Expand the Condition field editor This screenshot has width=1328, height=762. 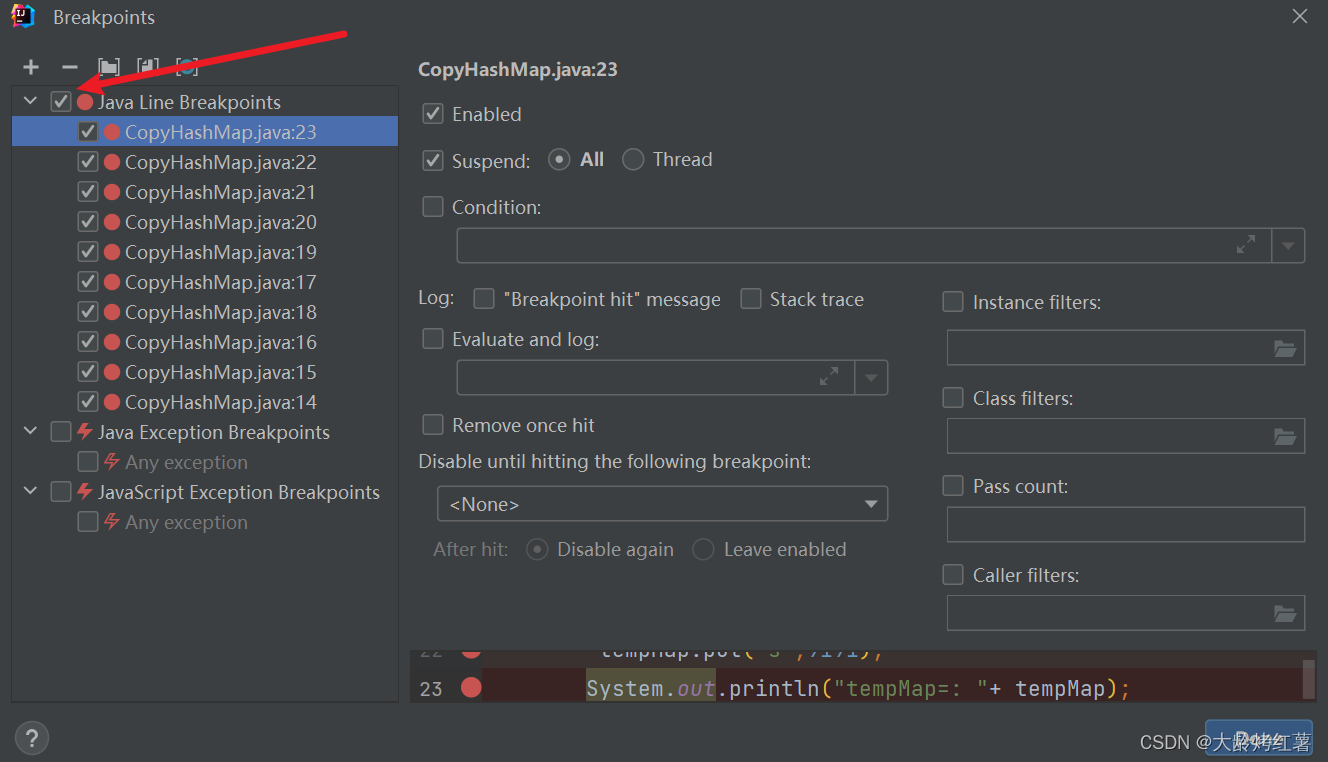[x=1246, y=244]
